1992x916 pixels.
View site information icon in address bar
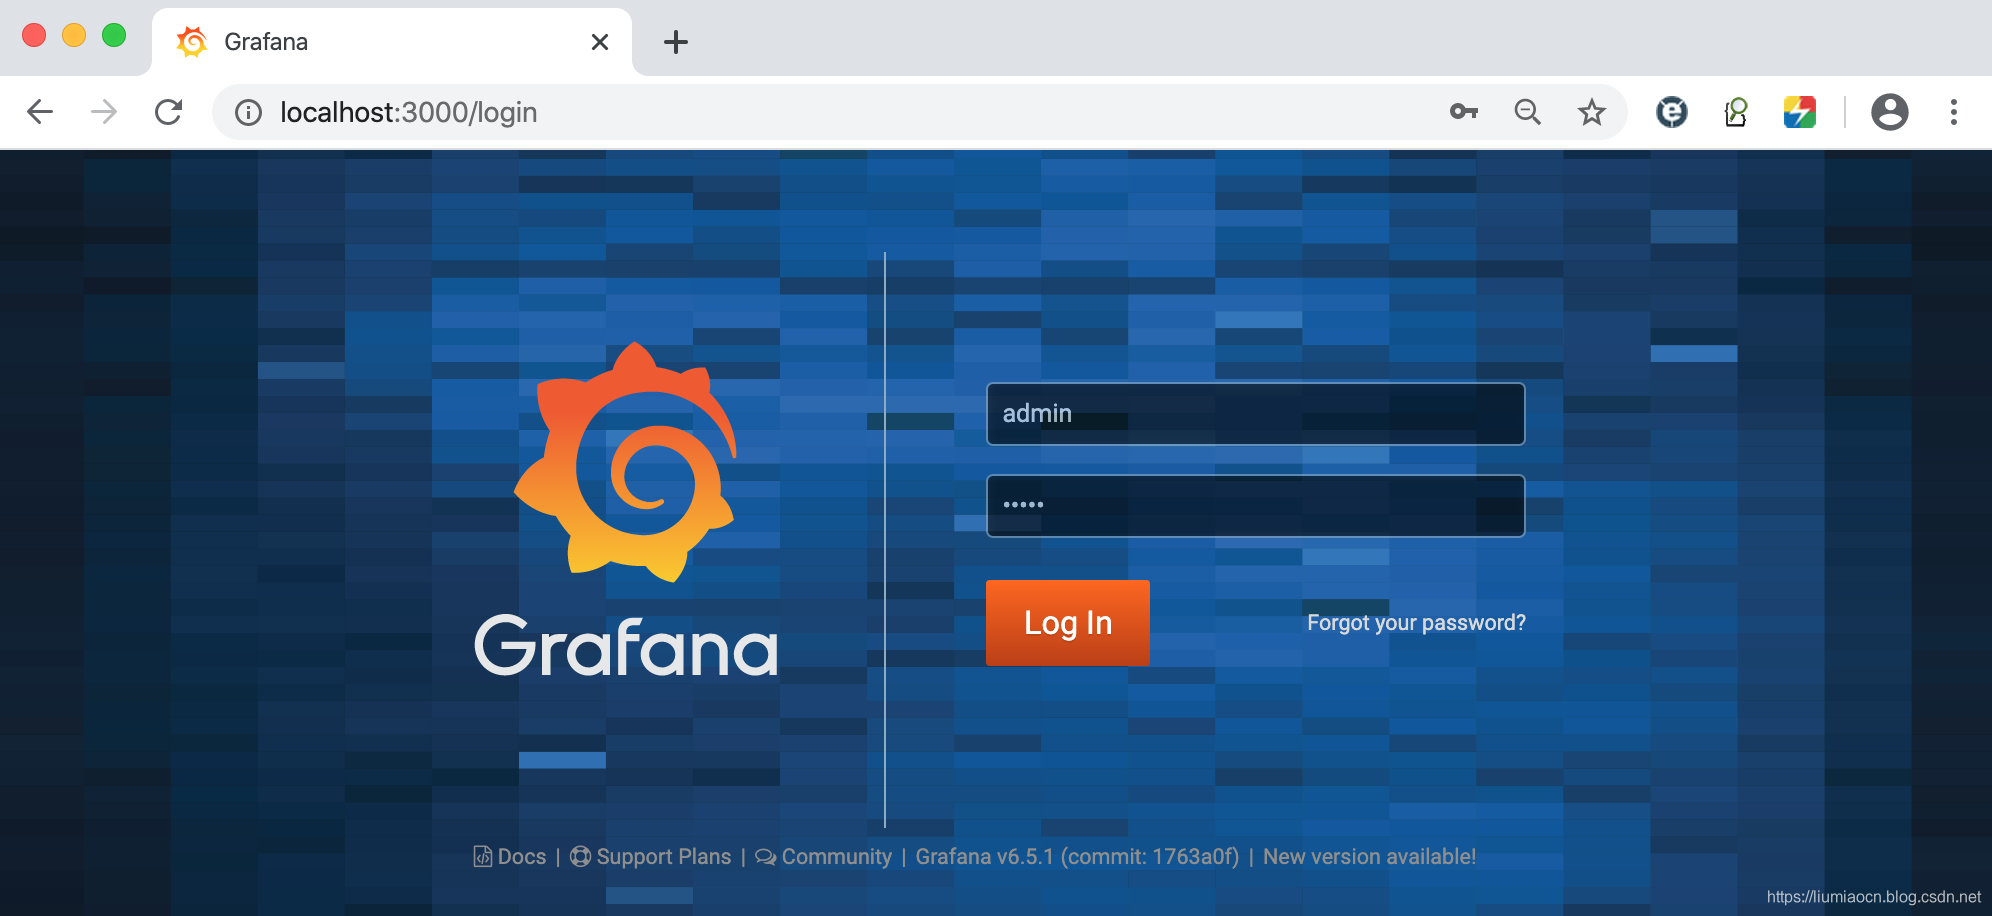tap(248, 113)
